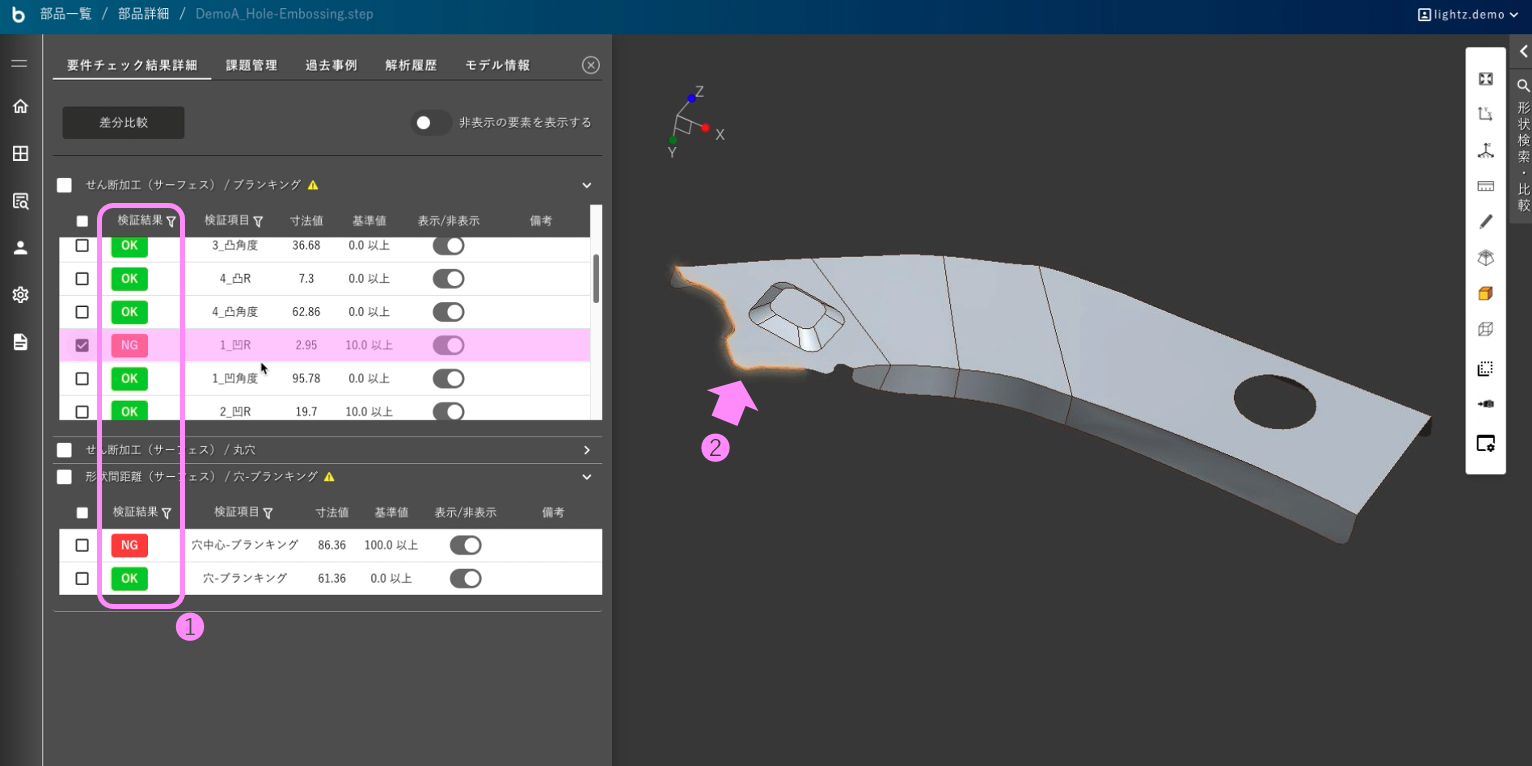Check the box for the 4_凸R row
Screen dimensions: 1532x766
[82, 279]
